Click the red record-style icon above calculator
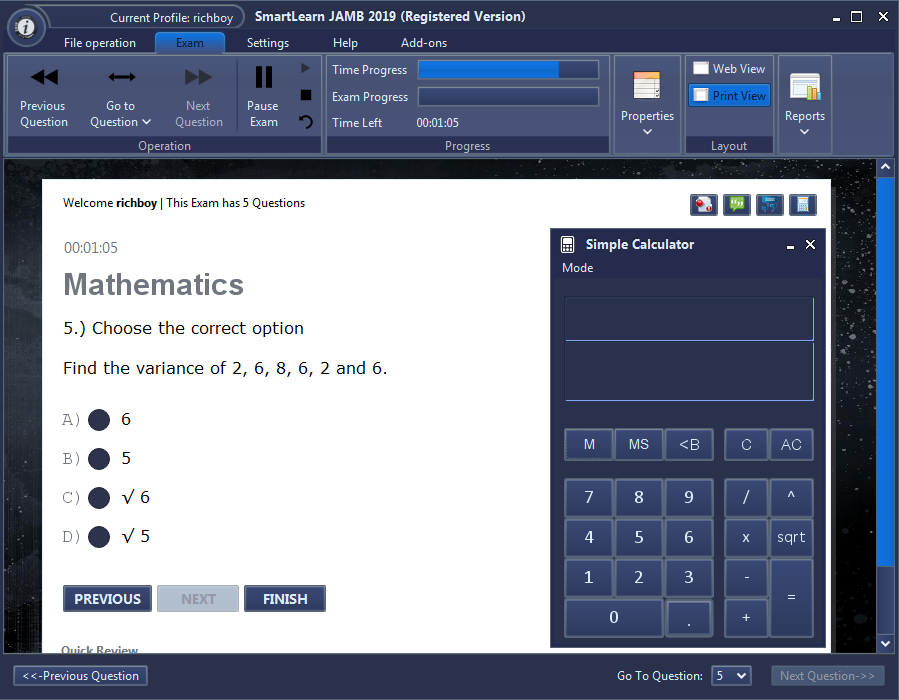The image size is (899, 700). [x=703, y=205]
